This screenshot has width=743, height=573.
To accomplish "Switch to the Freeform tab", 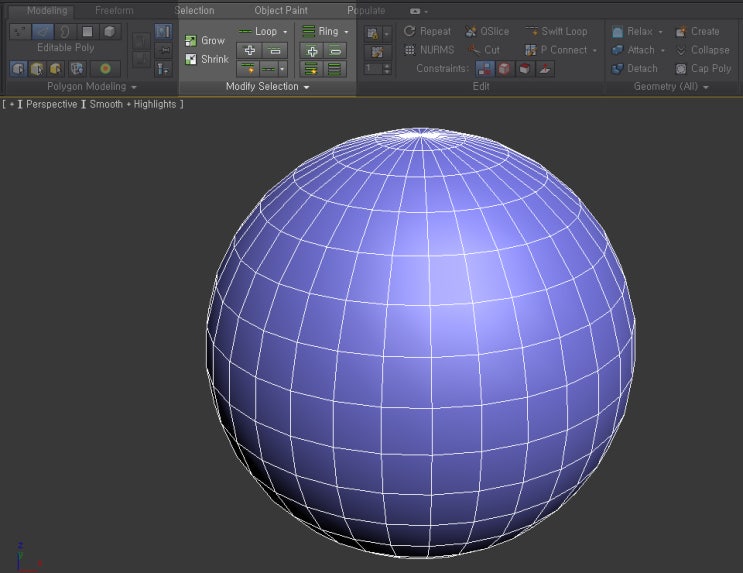I will pyautogui.click(x=114, y=10).
